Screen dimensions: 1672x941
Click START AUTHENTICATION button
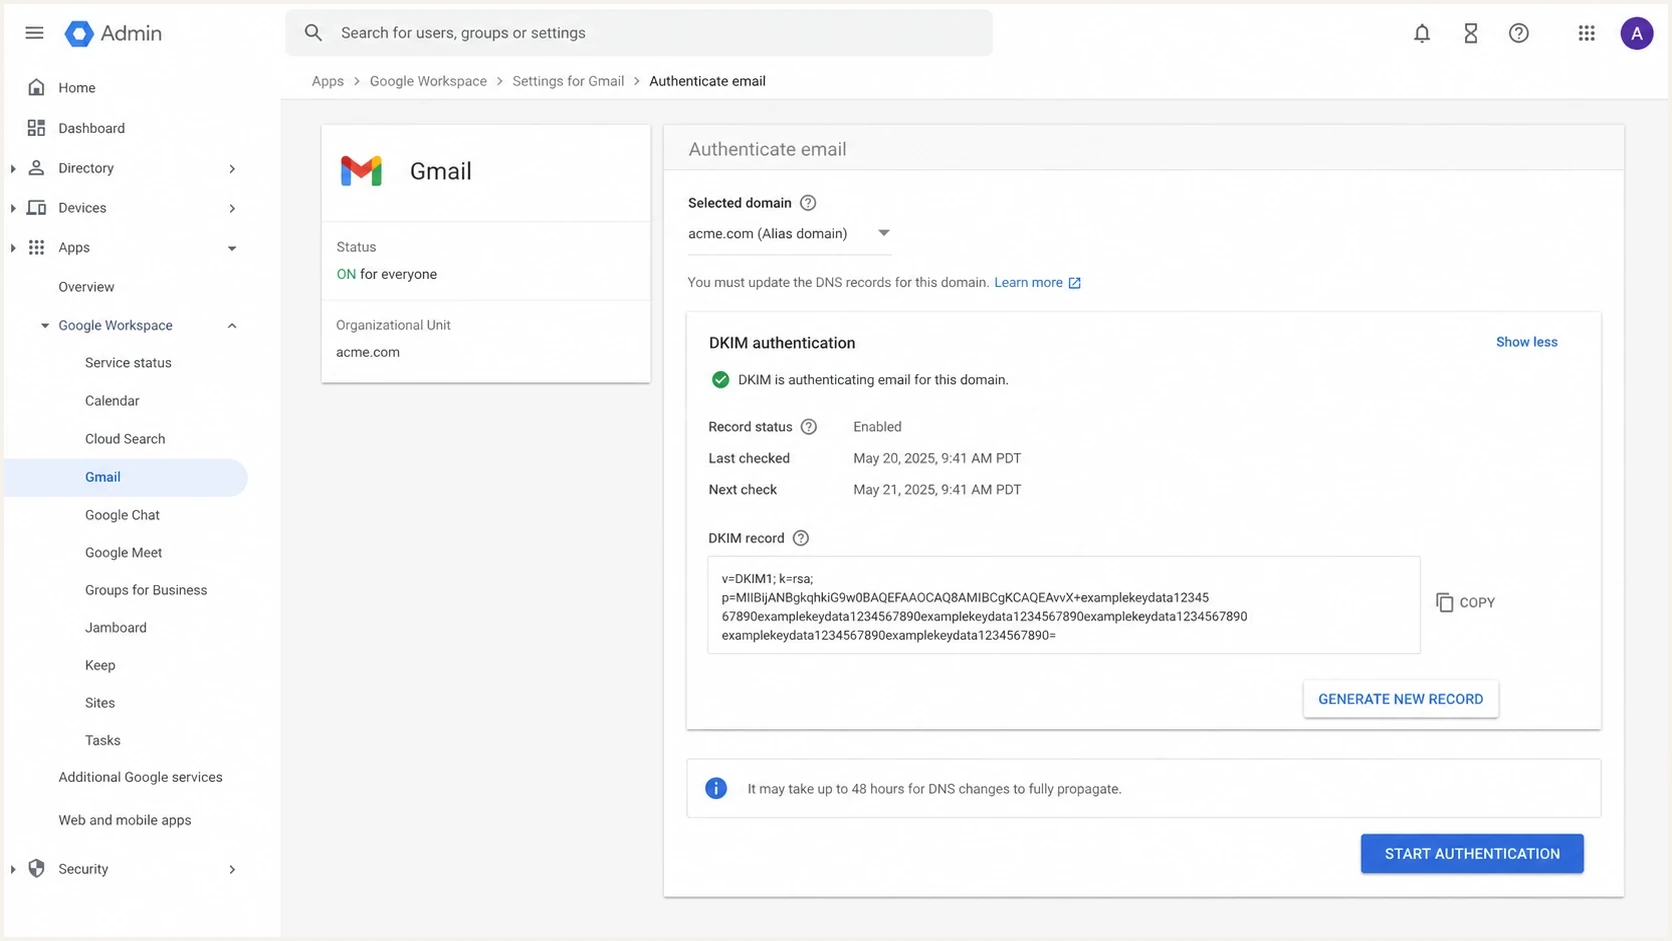click(1472, 854)
